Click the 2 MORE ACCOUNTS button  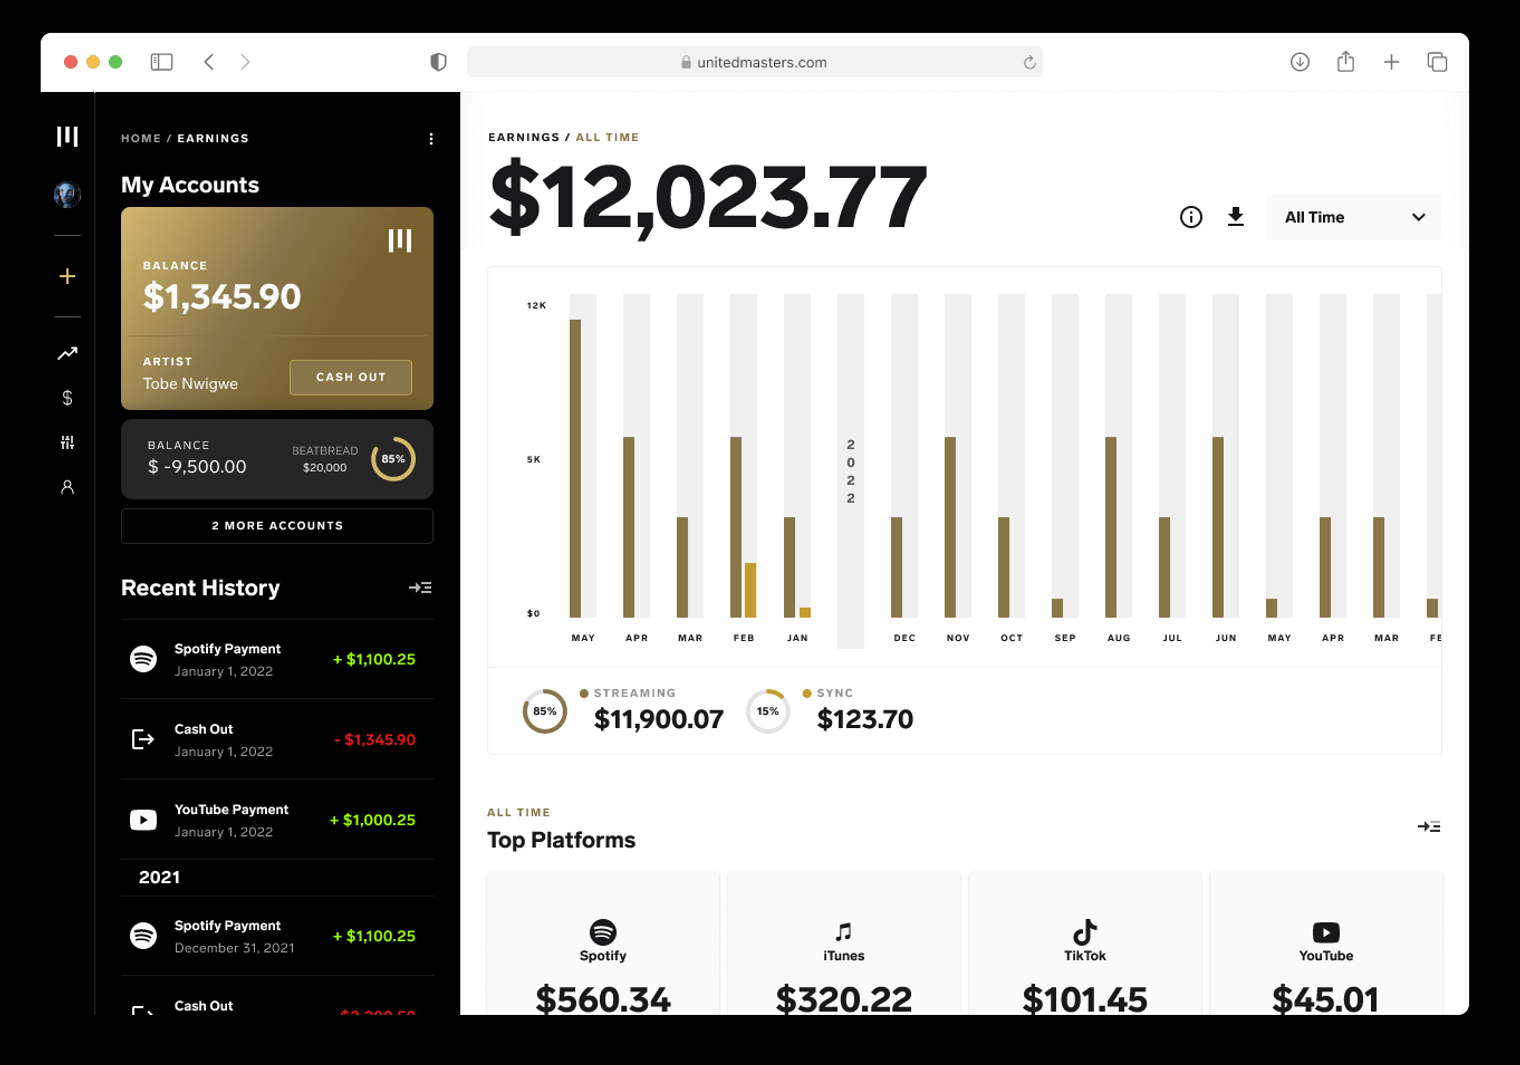(277, 526)
